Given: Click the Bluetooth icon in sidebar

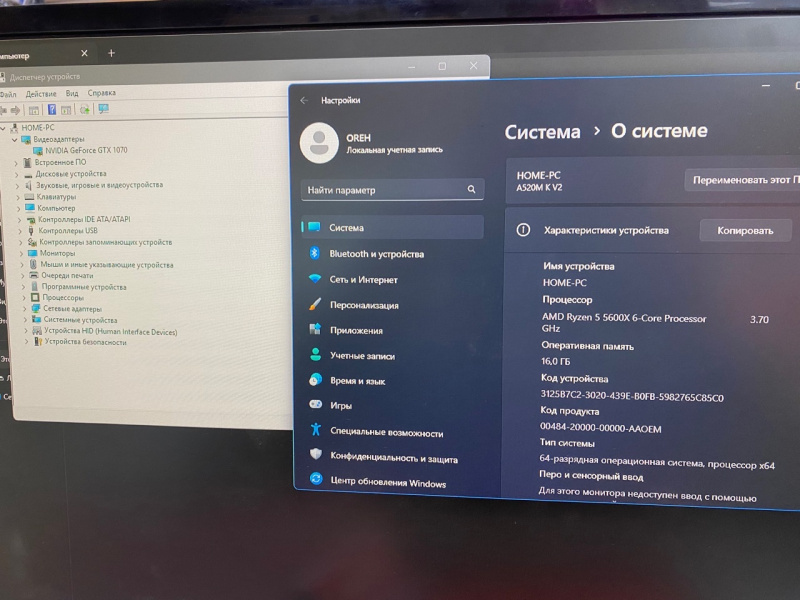Looking at the screenshot, I should point(315,253).
